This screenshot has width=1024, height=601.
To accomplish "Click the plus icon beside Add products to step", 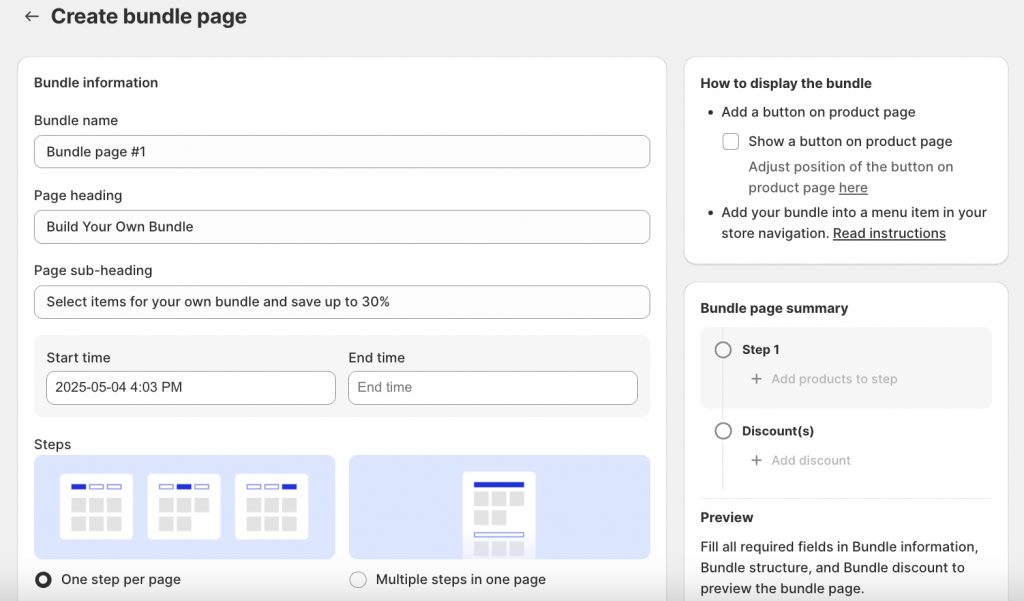I will [756, 379].
